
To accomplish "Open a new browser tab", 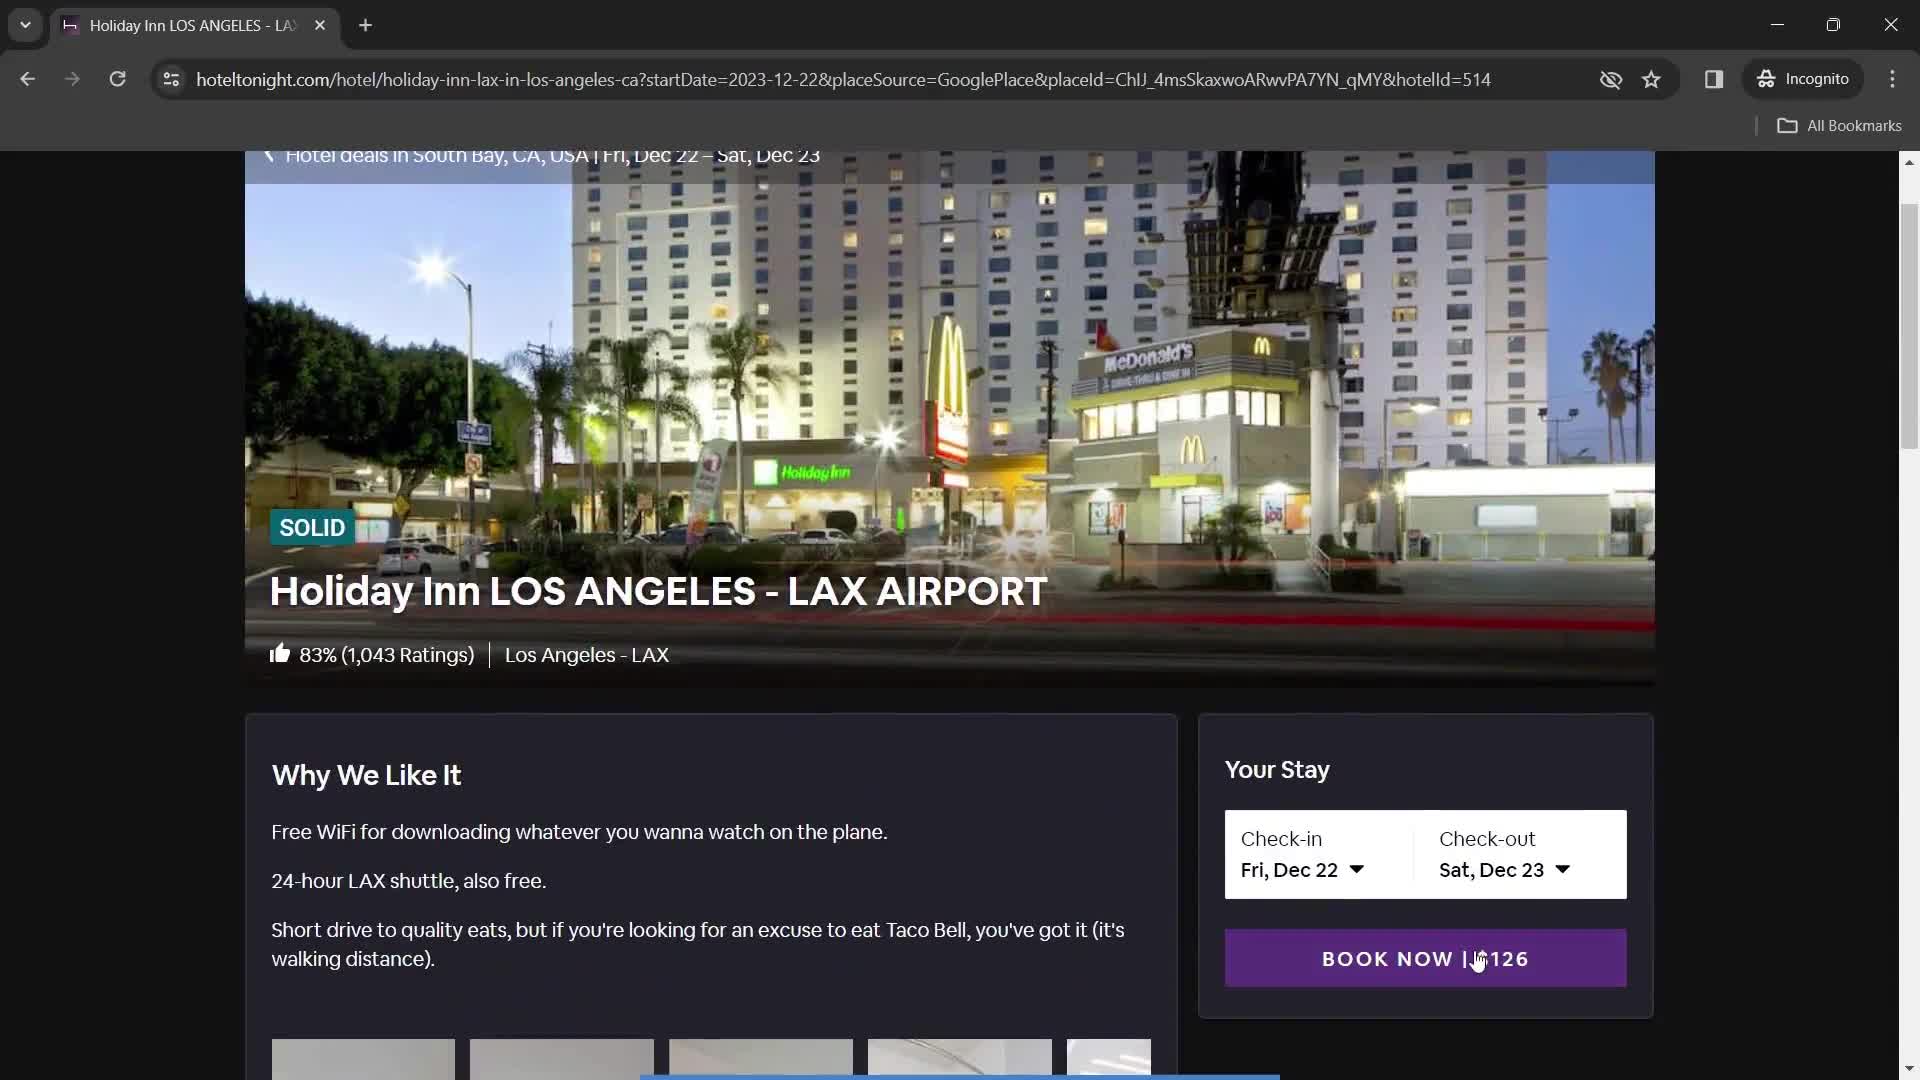I will tap(365, 26).
